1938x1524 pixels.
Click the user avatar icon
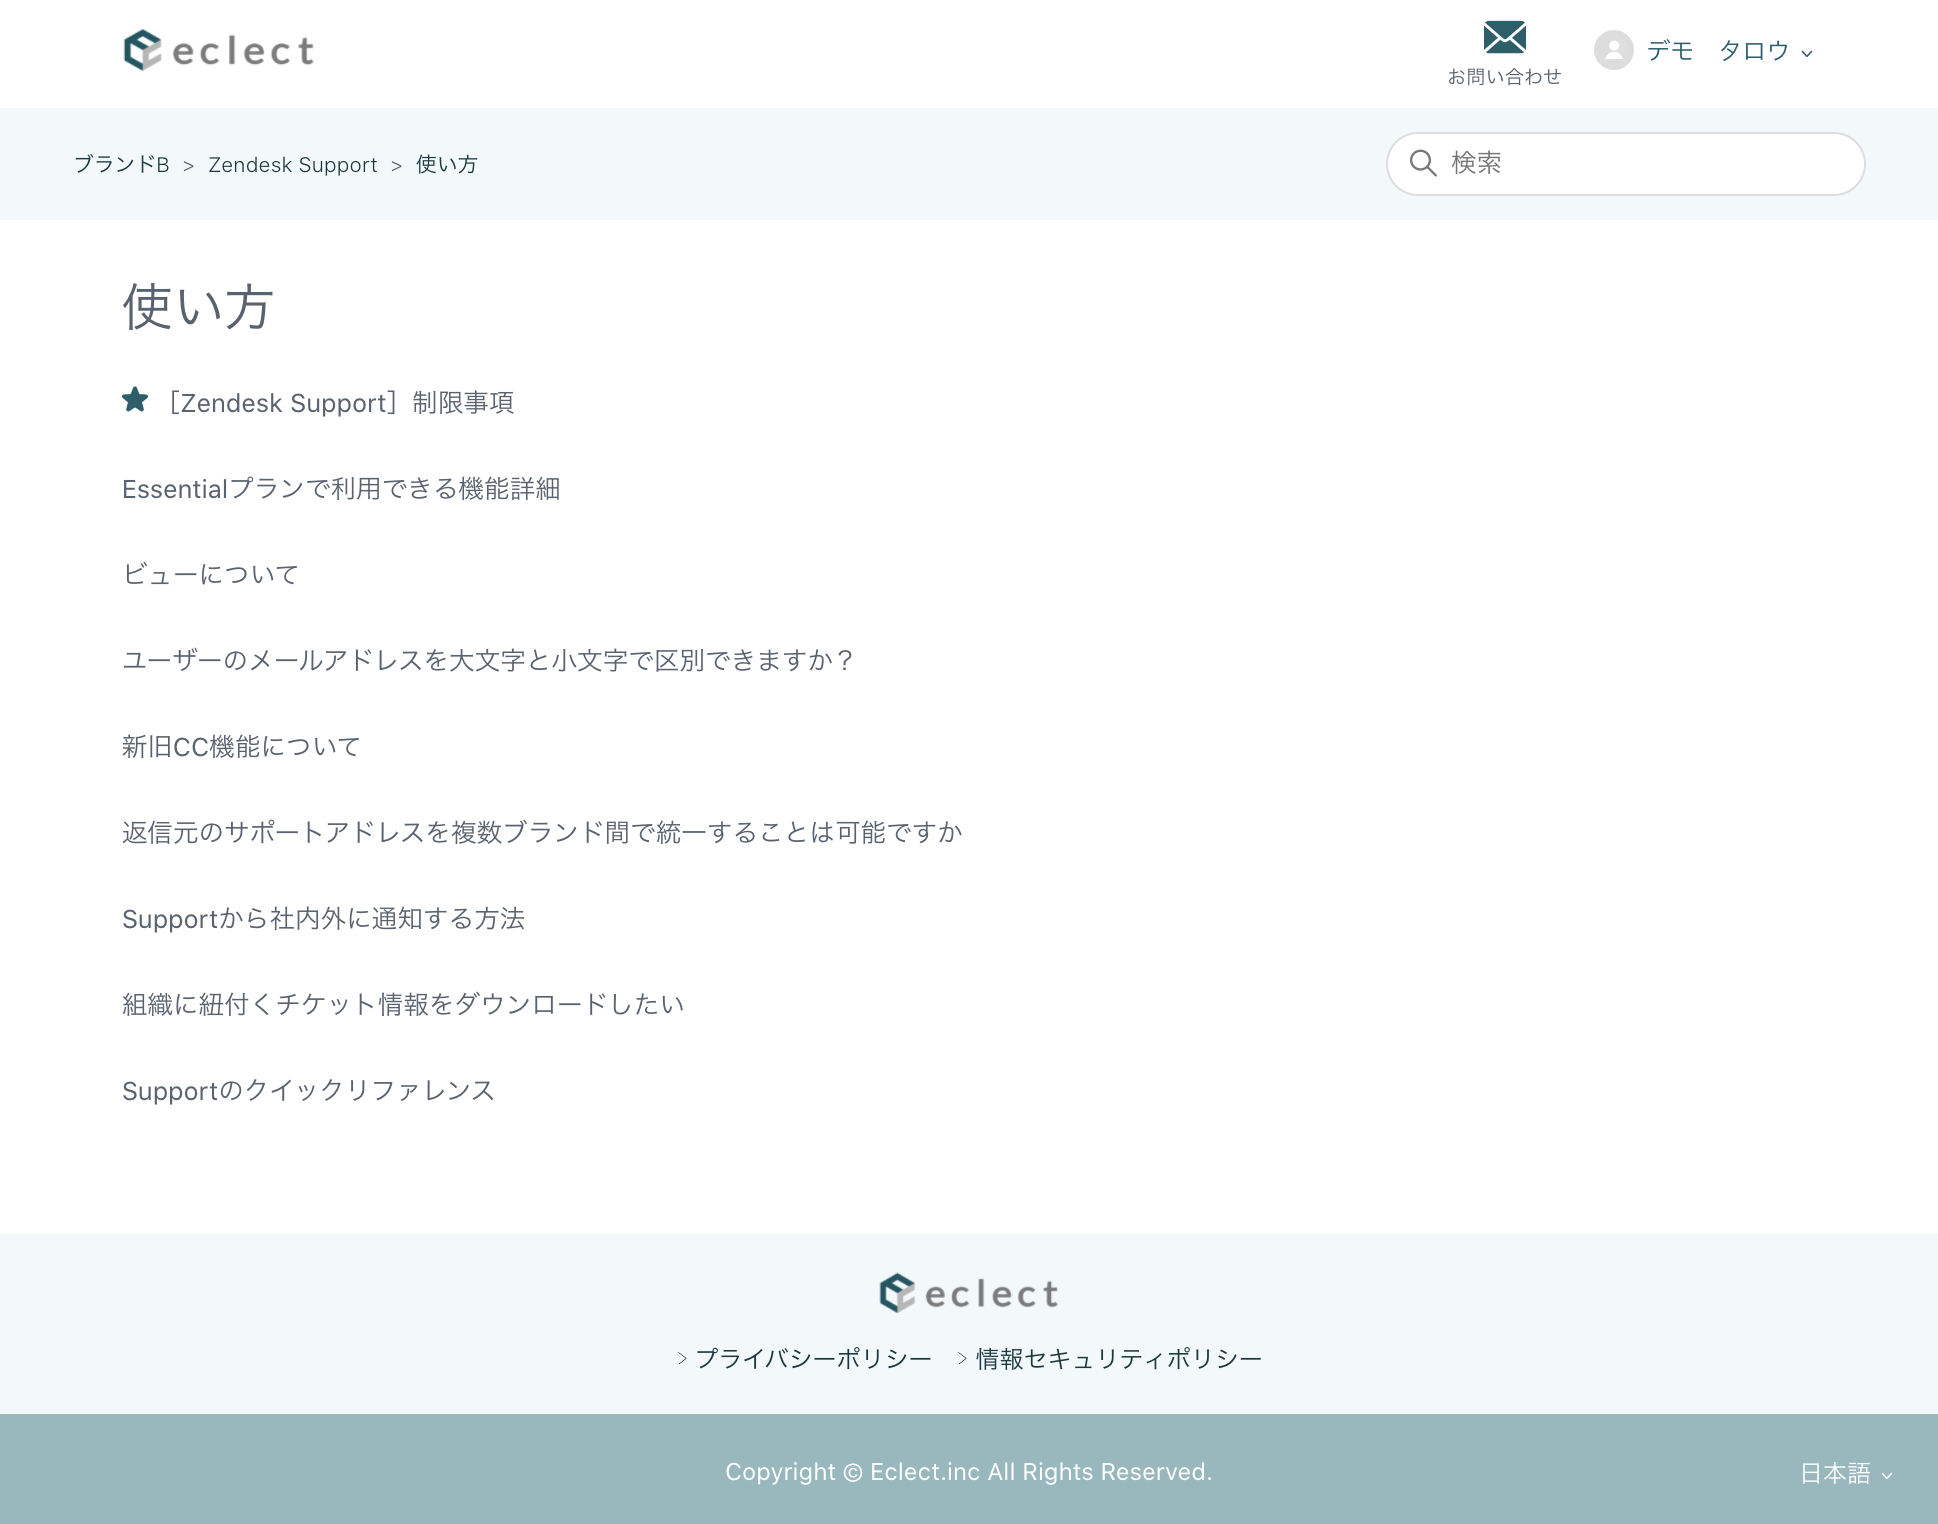(x=1613, y=50)
